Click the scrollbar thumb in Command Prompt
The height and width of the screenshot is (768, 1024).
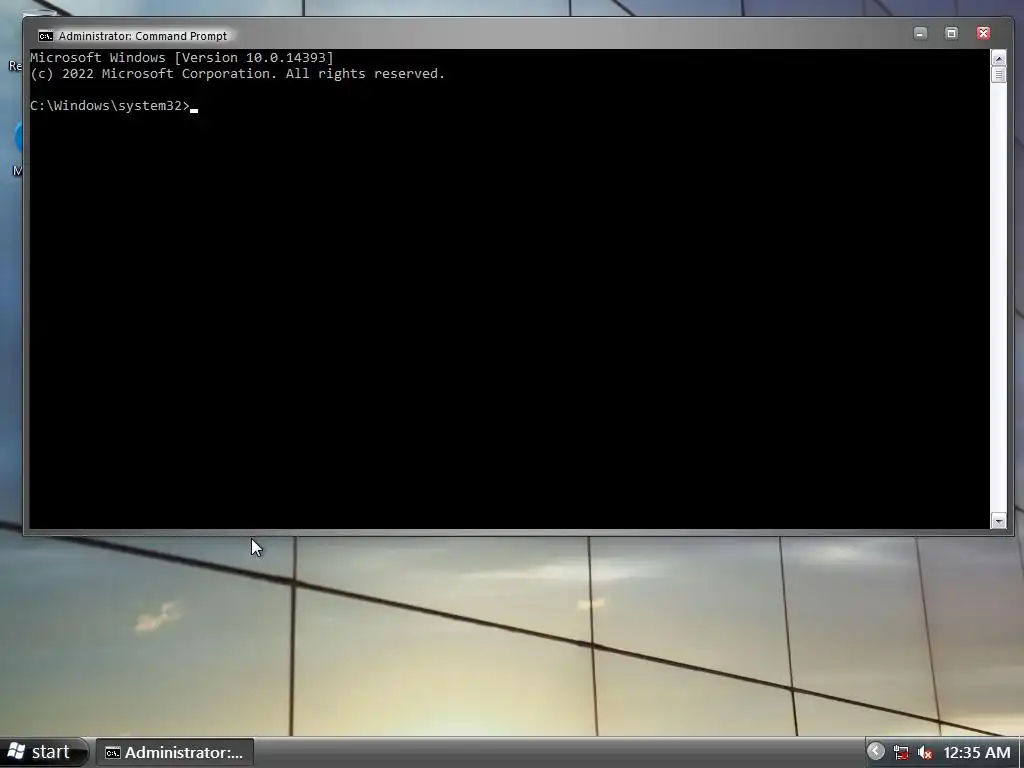[x=998, y=74]
